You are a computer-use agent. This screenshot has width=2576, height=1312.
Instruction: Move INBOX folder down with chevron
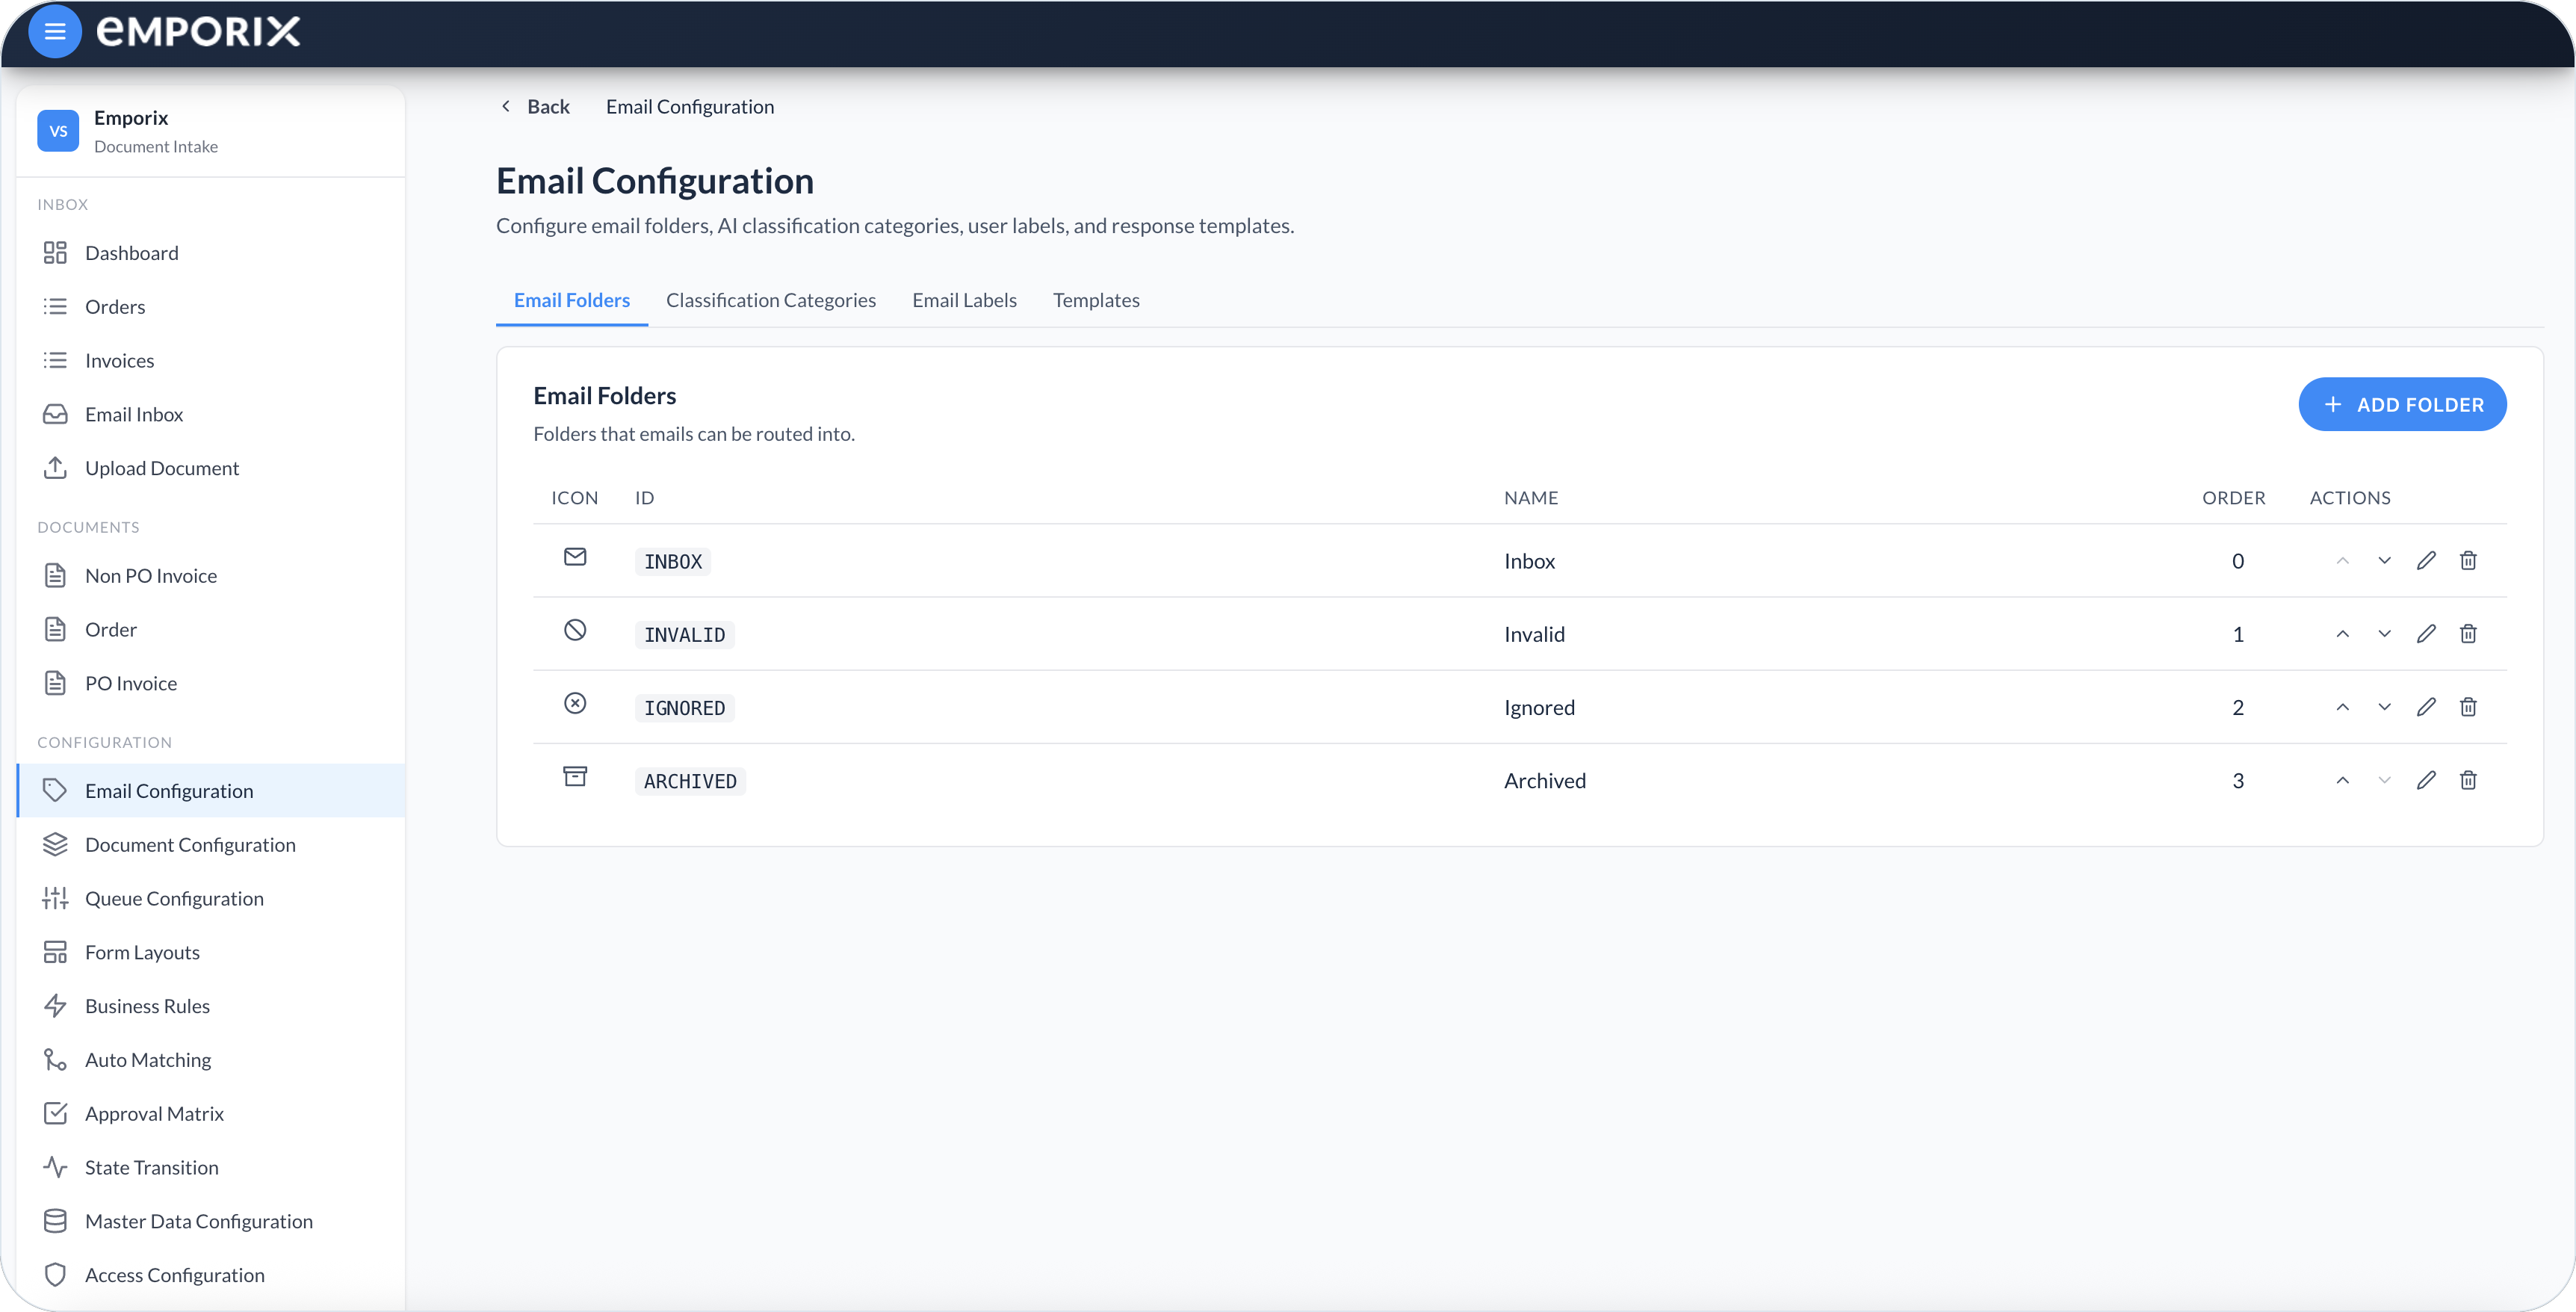[2384, 560]
